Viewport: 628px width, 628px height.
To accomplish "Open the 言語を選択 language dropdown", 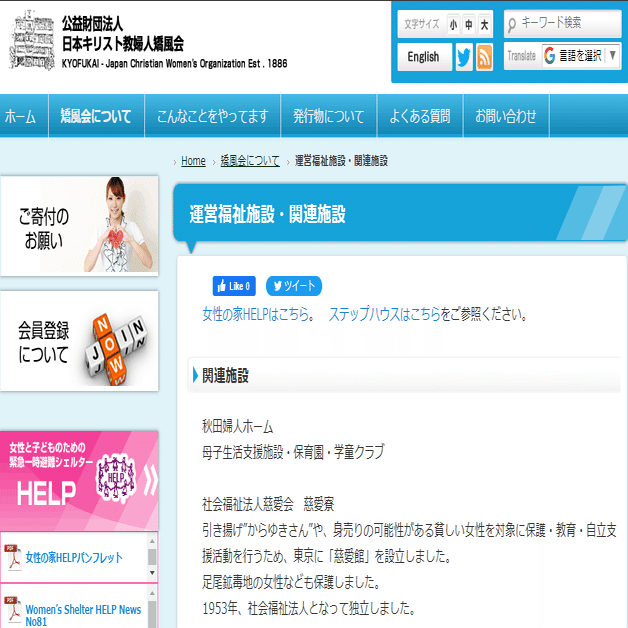I will point(581,56).
